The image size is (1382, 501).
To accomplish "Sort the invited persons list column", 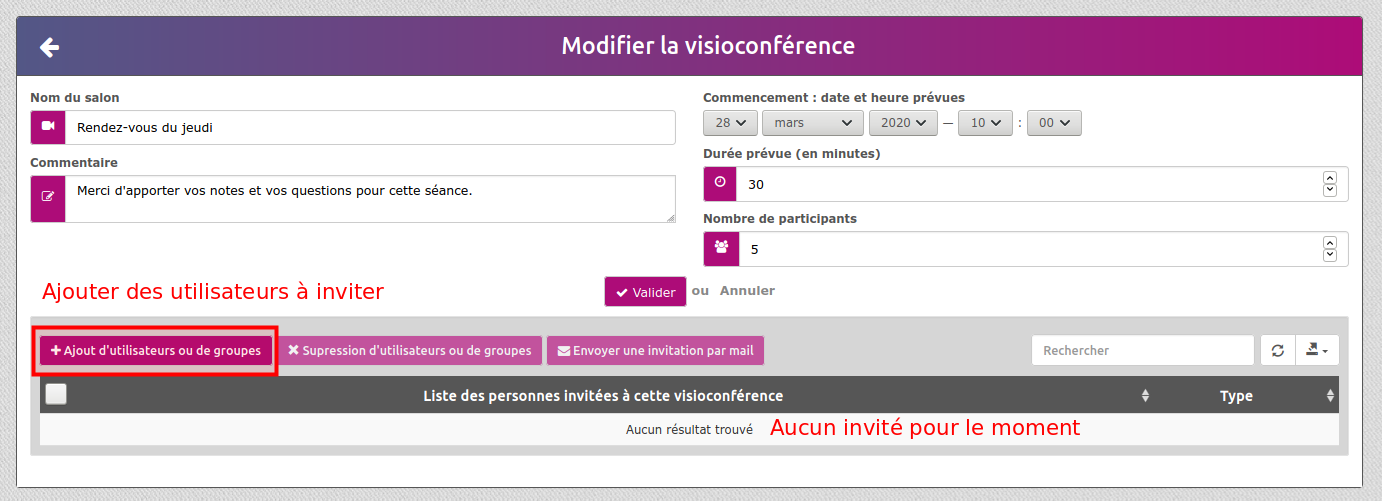I will click(x=1145, y=396).
